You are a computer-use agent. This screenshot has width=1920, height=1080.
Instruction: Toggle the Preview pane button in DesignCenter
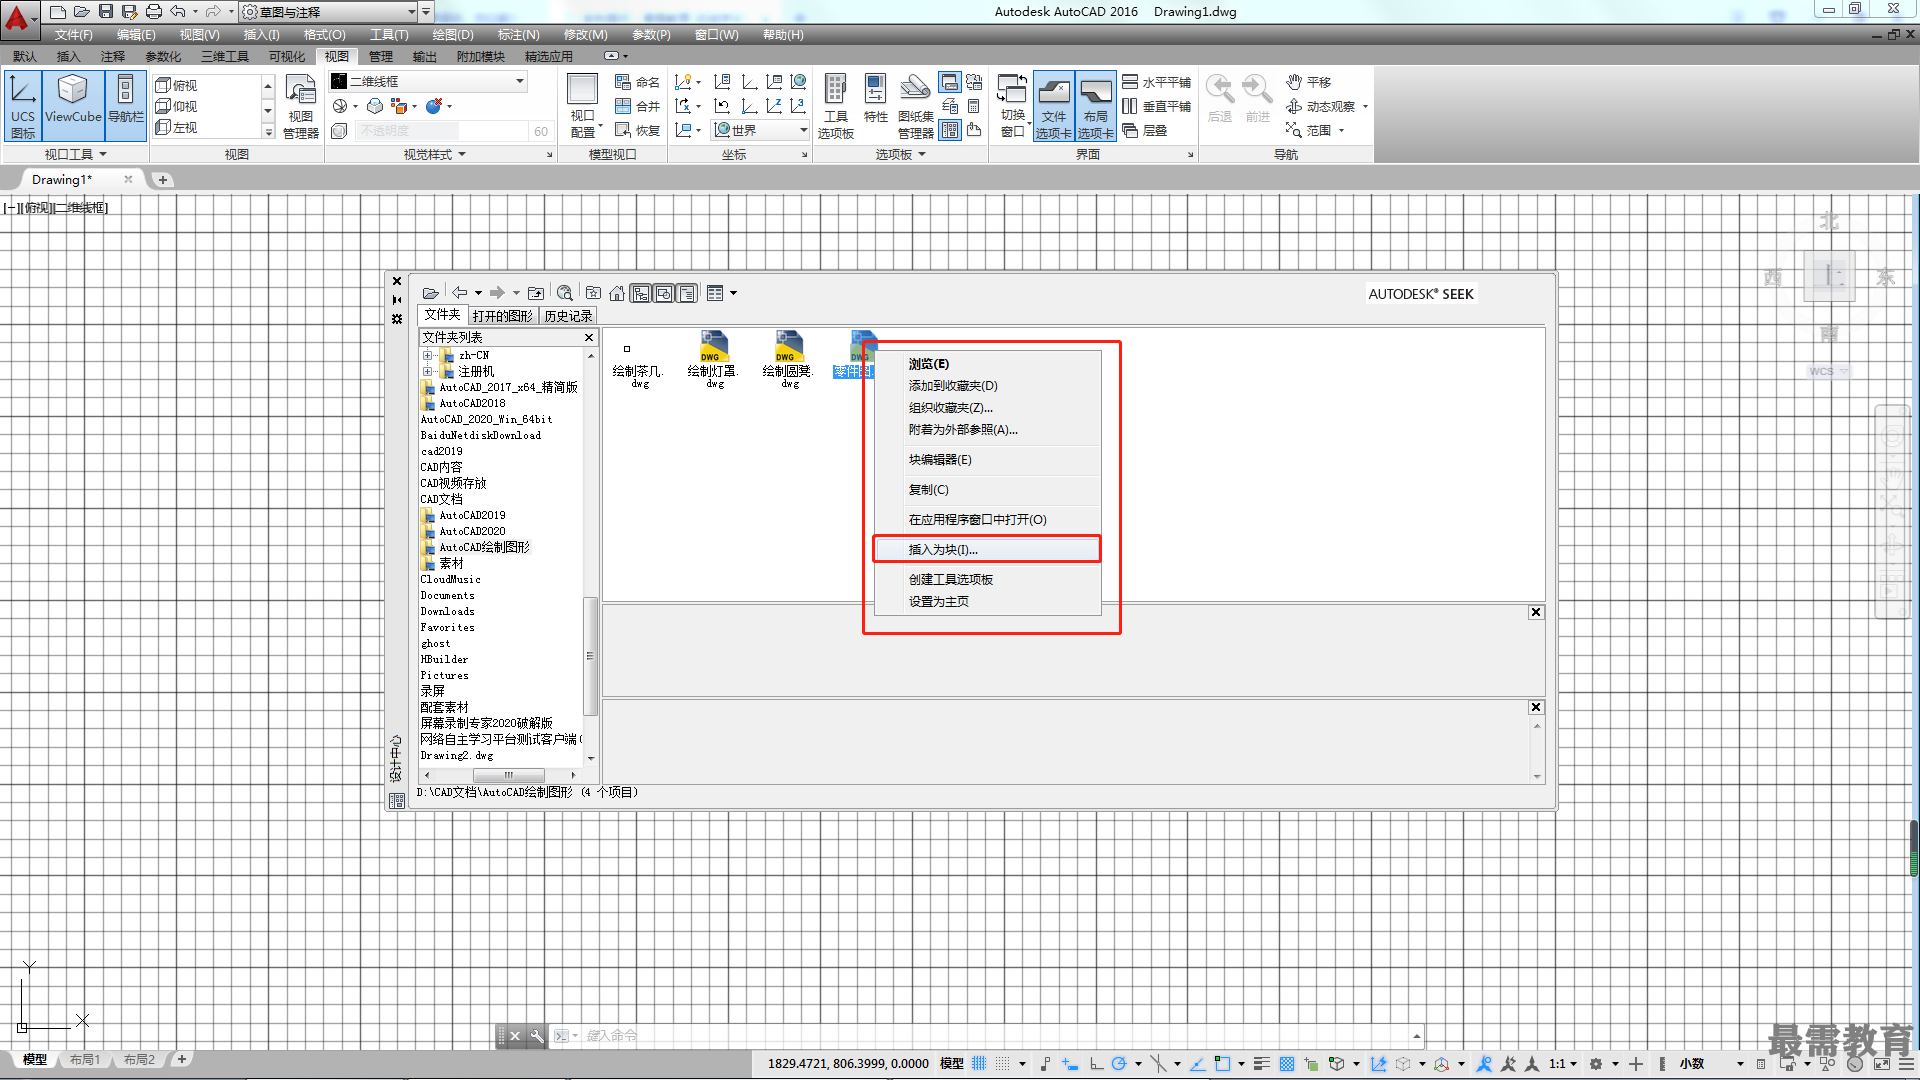(x=664, y=293)
